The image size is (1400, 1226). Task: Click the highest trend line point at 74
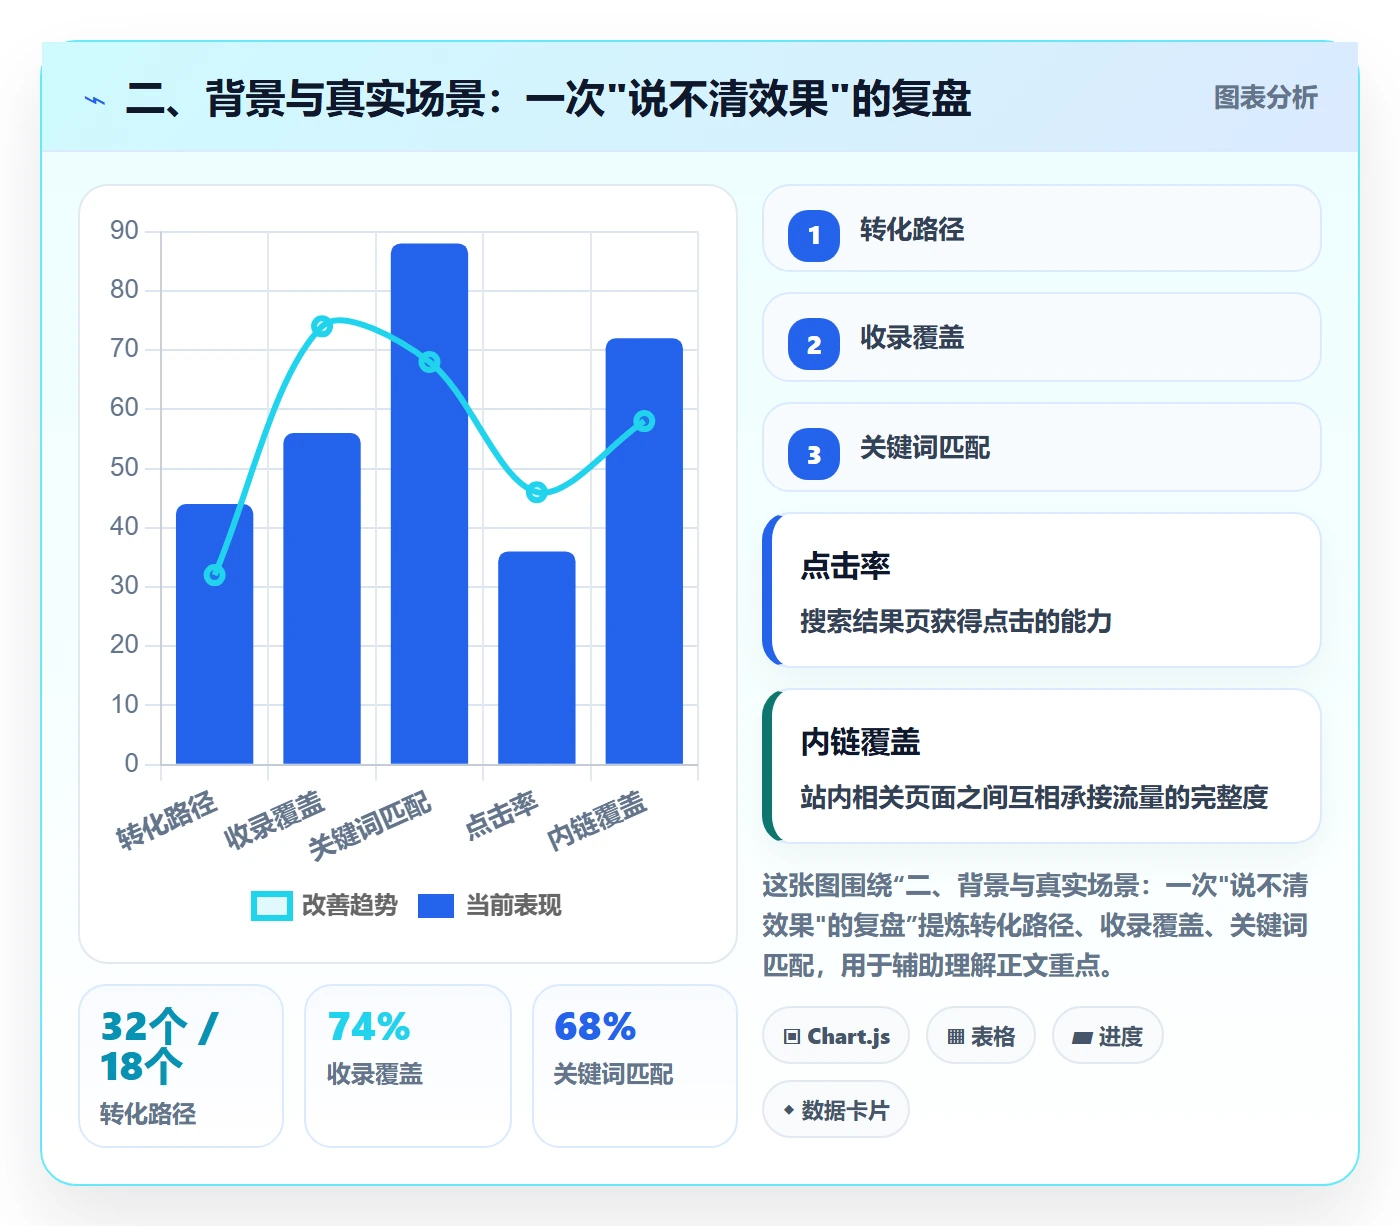pos(322,326)
